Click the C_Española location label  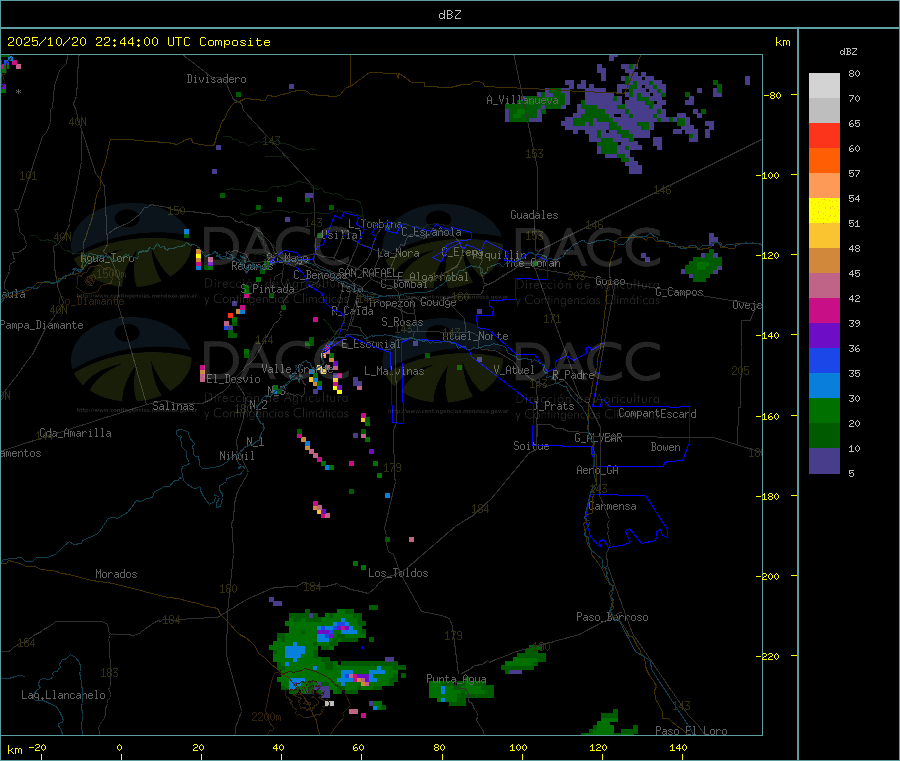click(431, 232)
